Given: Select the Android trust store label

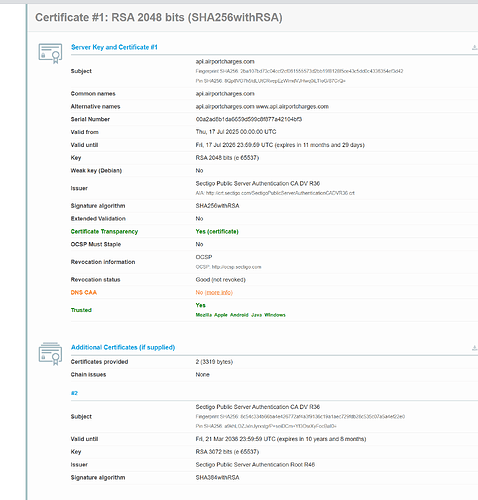Looking at the screenshot, I should (x=239, y=315).
